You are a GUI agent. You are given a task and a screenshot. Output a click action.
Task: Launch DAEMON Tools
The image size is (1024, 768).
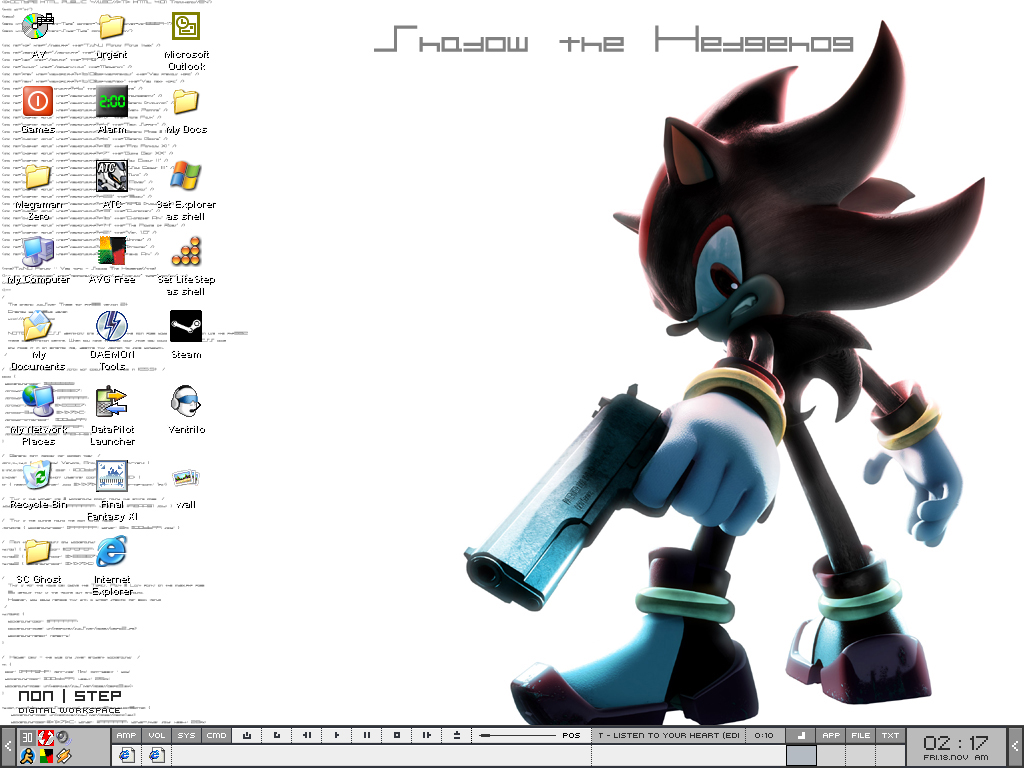click(112, 327)
